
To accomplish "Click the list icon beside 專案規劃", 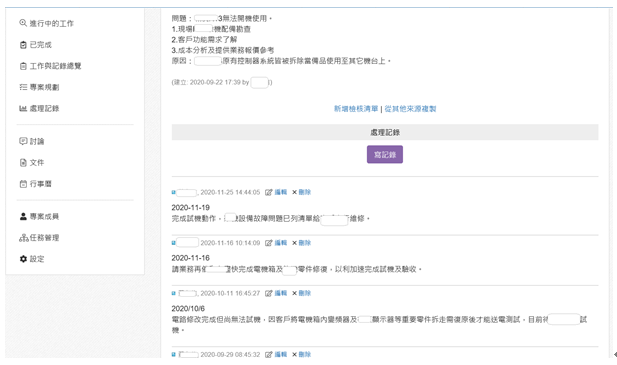I will (x=23, y=87).
